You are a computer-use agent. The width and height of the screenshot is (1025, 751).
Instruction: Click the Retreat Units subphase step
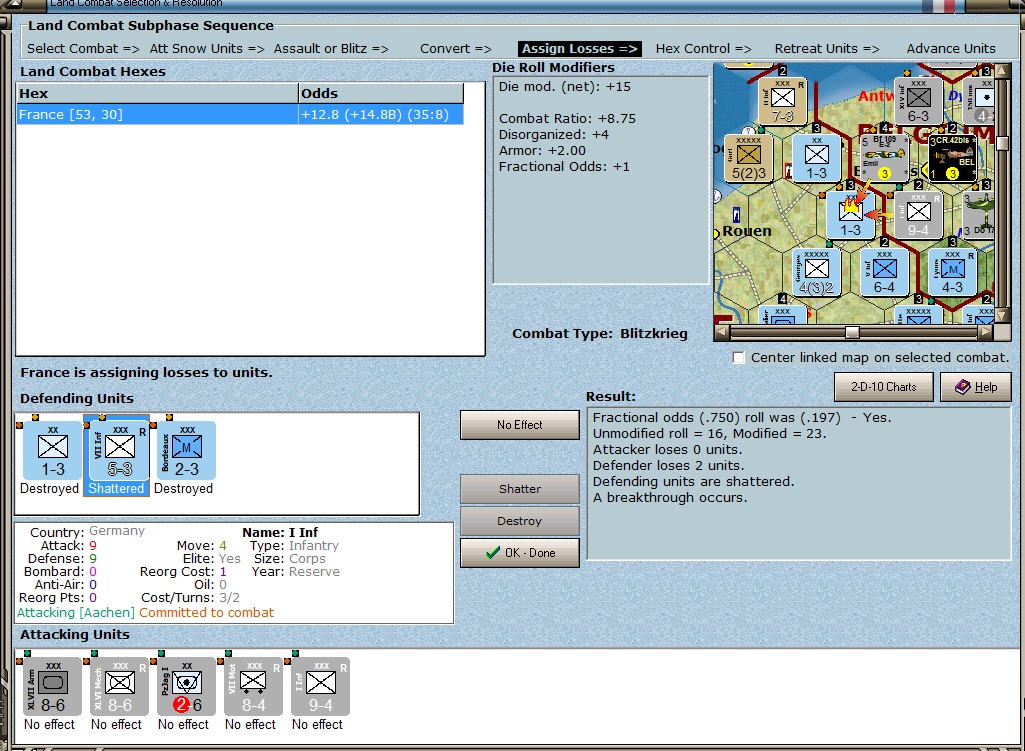click(x=827, y=48)
